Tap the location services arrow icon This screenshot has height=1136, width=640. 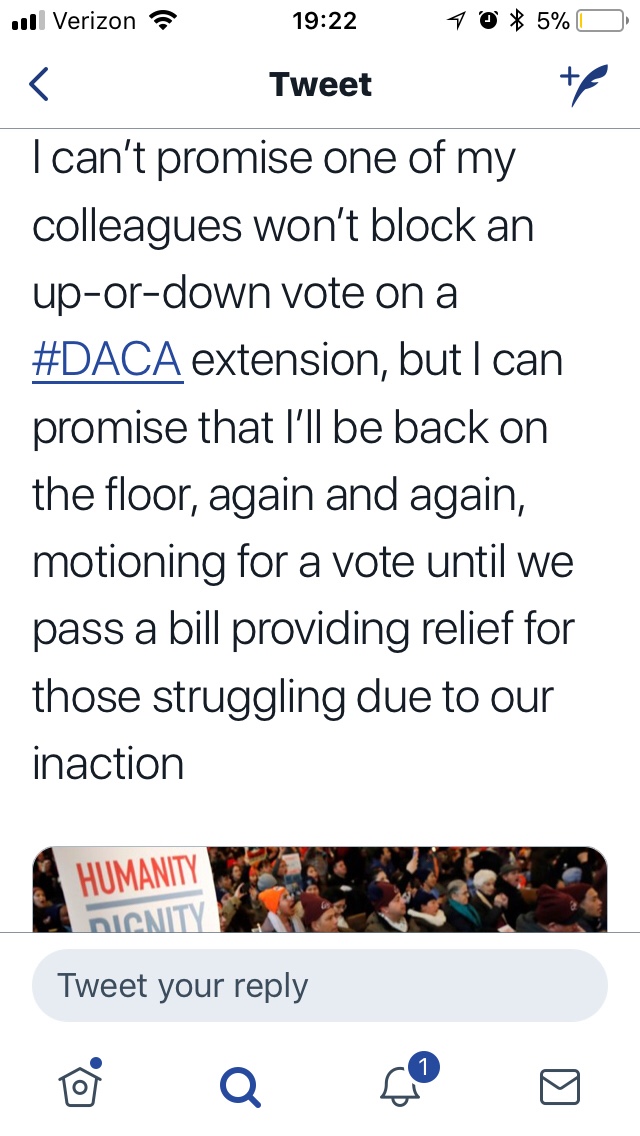click(458, 20)
